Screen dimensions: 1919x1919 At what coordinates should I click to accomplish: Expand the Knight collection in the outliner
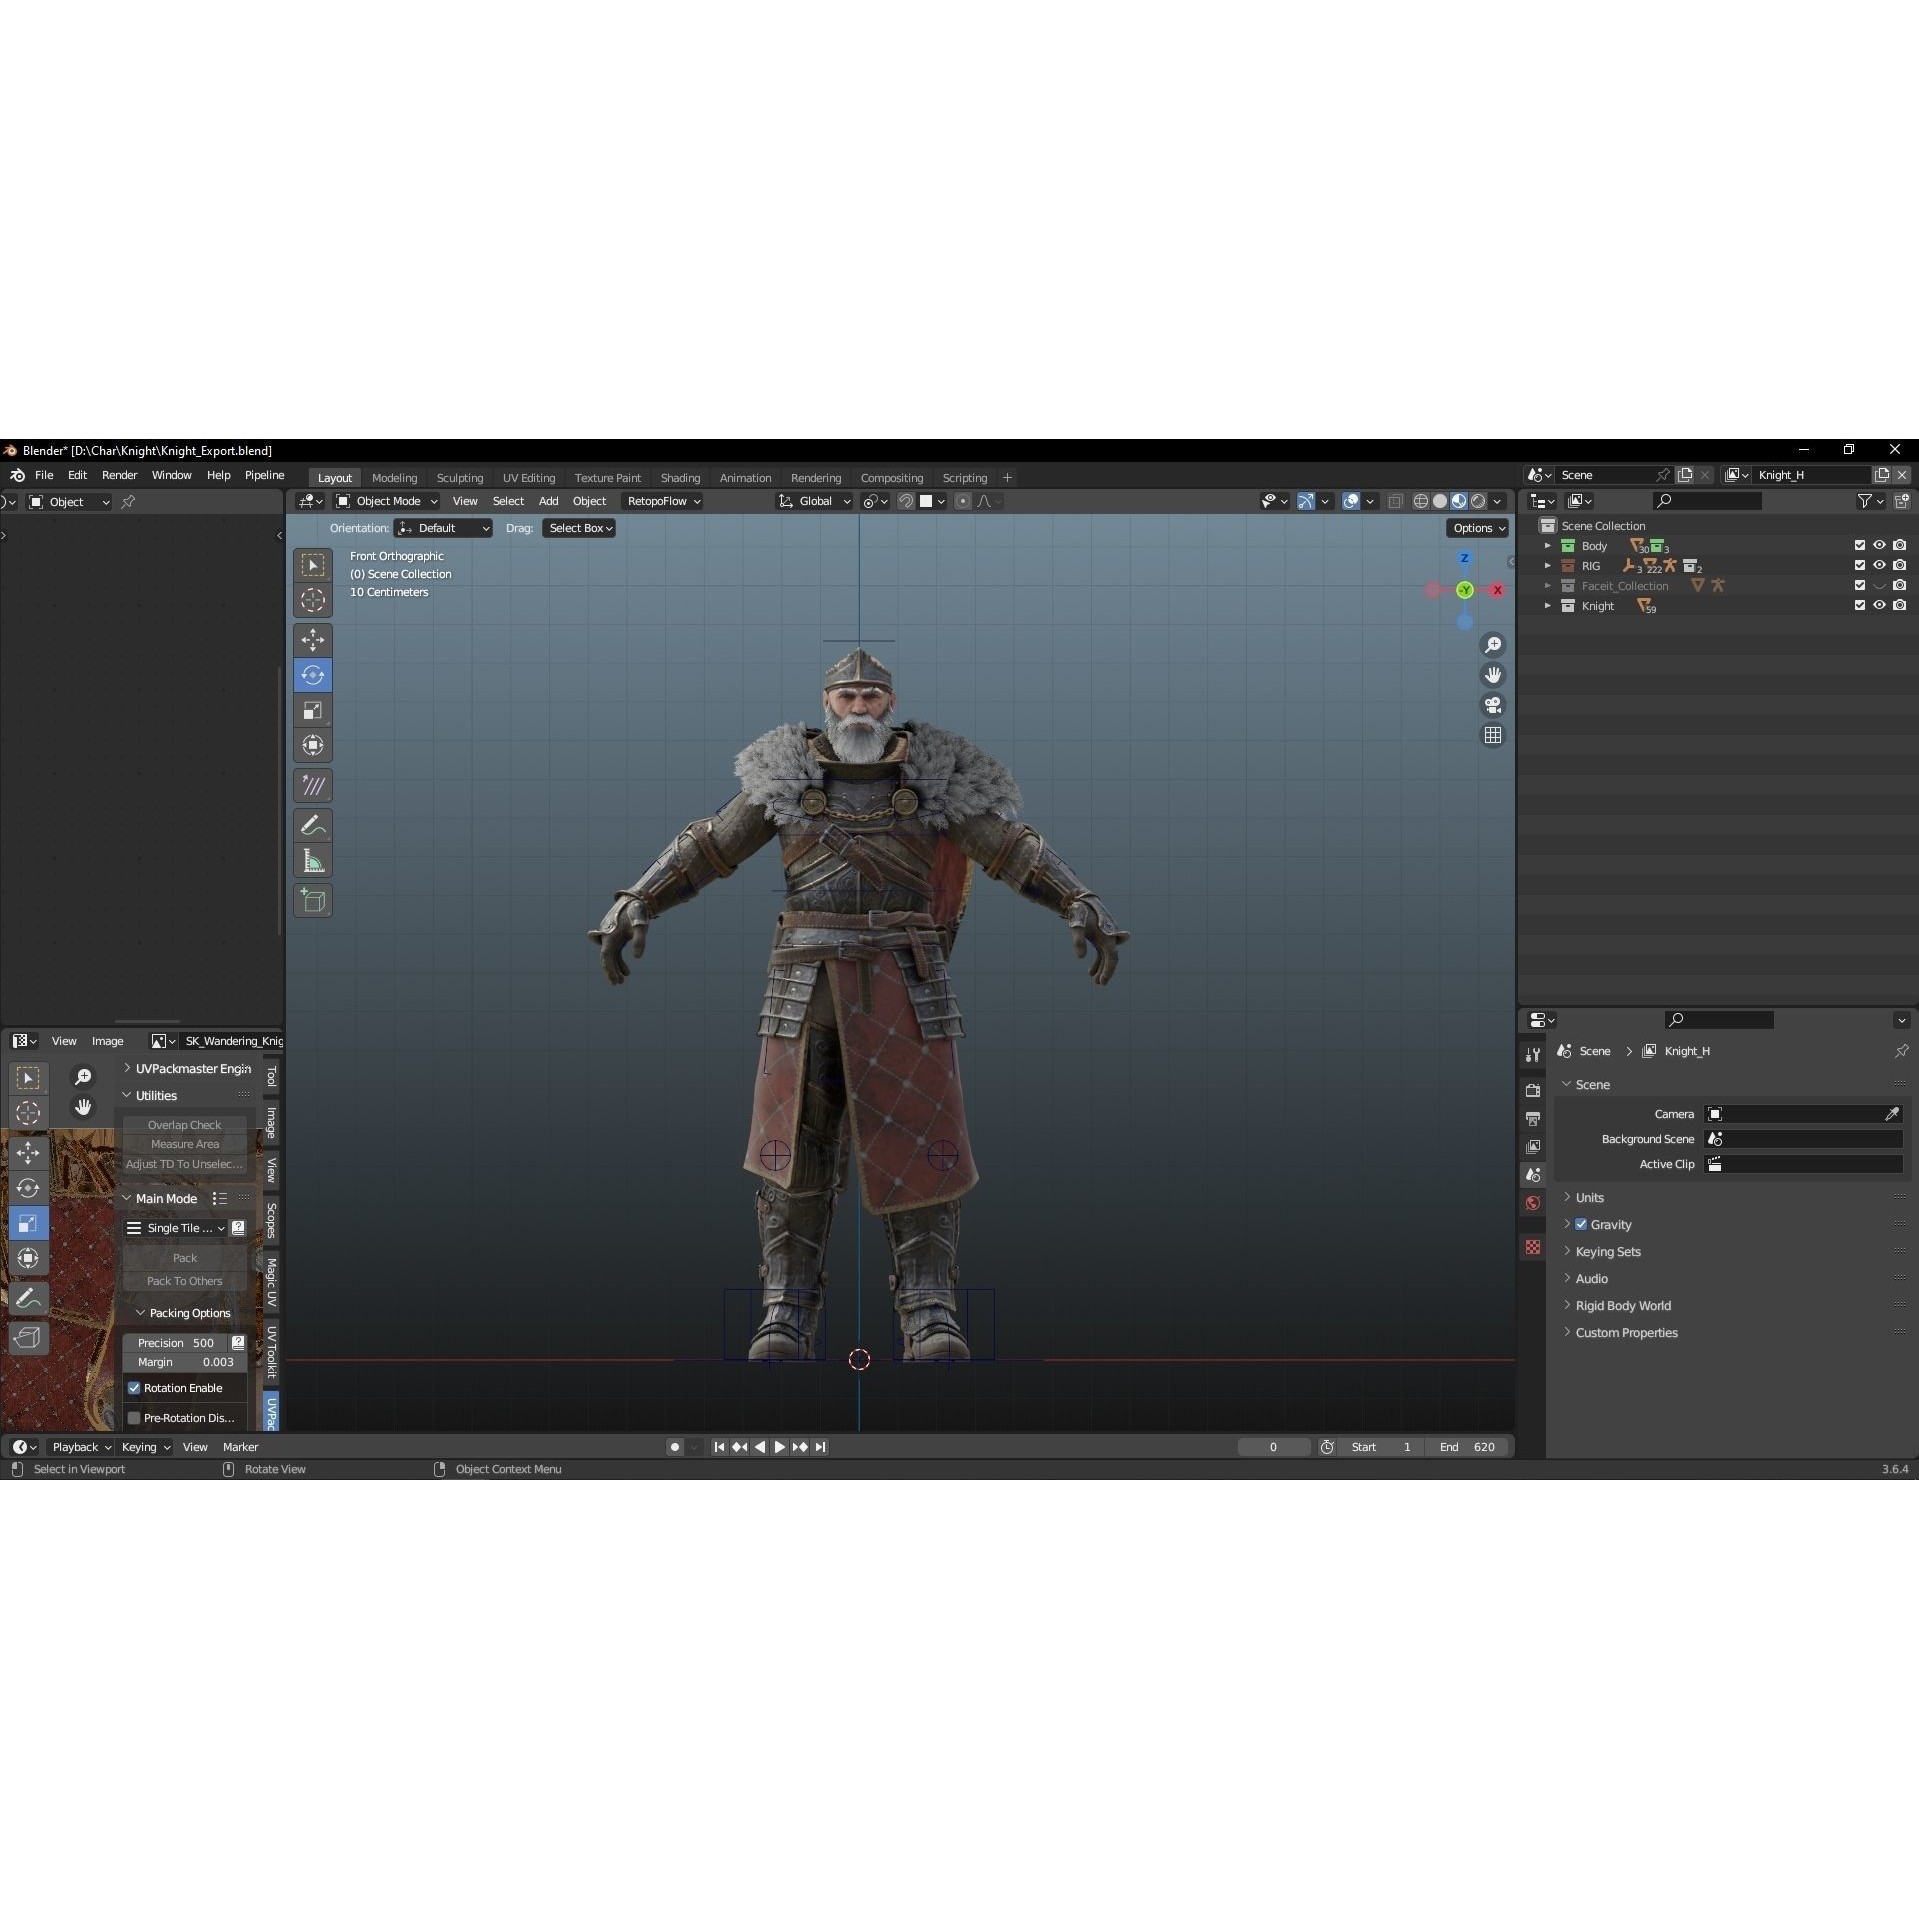click(1548, 605)
